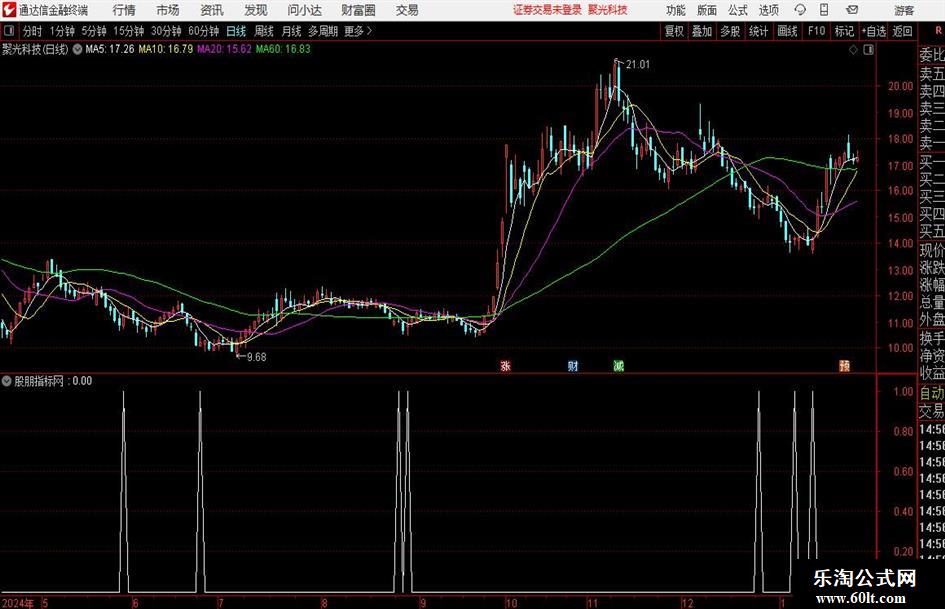Open the mail message icon
Screen dimensions: 945x609
852,10
